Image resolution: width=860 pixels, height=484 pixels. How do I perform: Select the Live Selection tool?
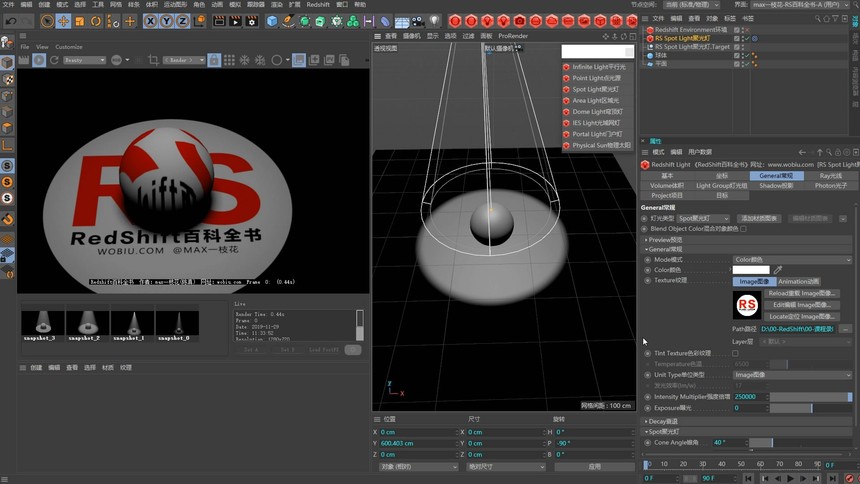pos(48,21)
